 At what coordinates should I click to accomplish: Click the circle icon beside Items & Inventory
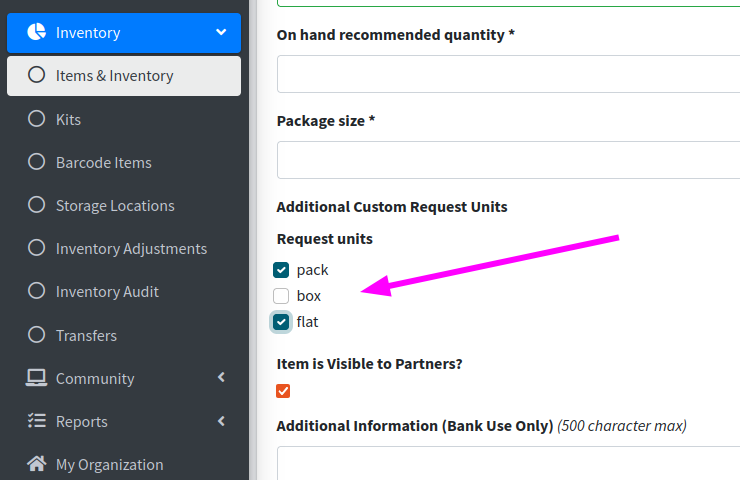pos(36,75)
